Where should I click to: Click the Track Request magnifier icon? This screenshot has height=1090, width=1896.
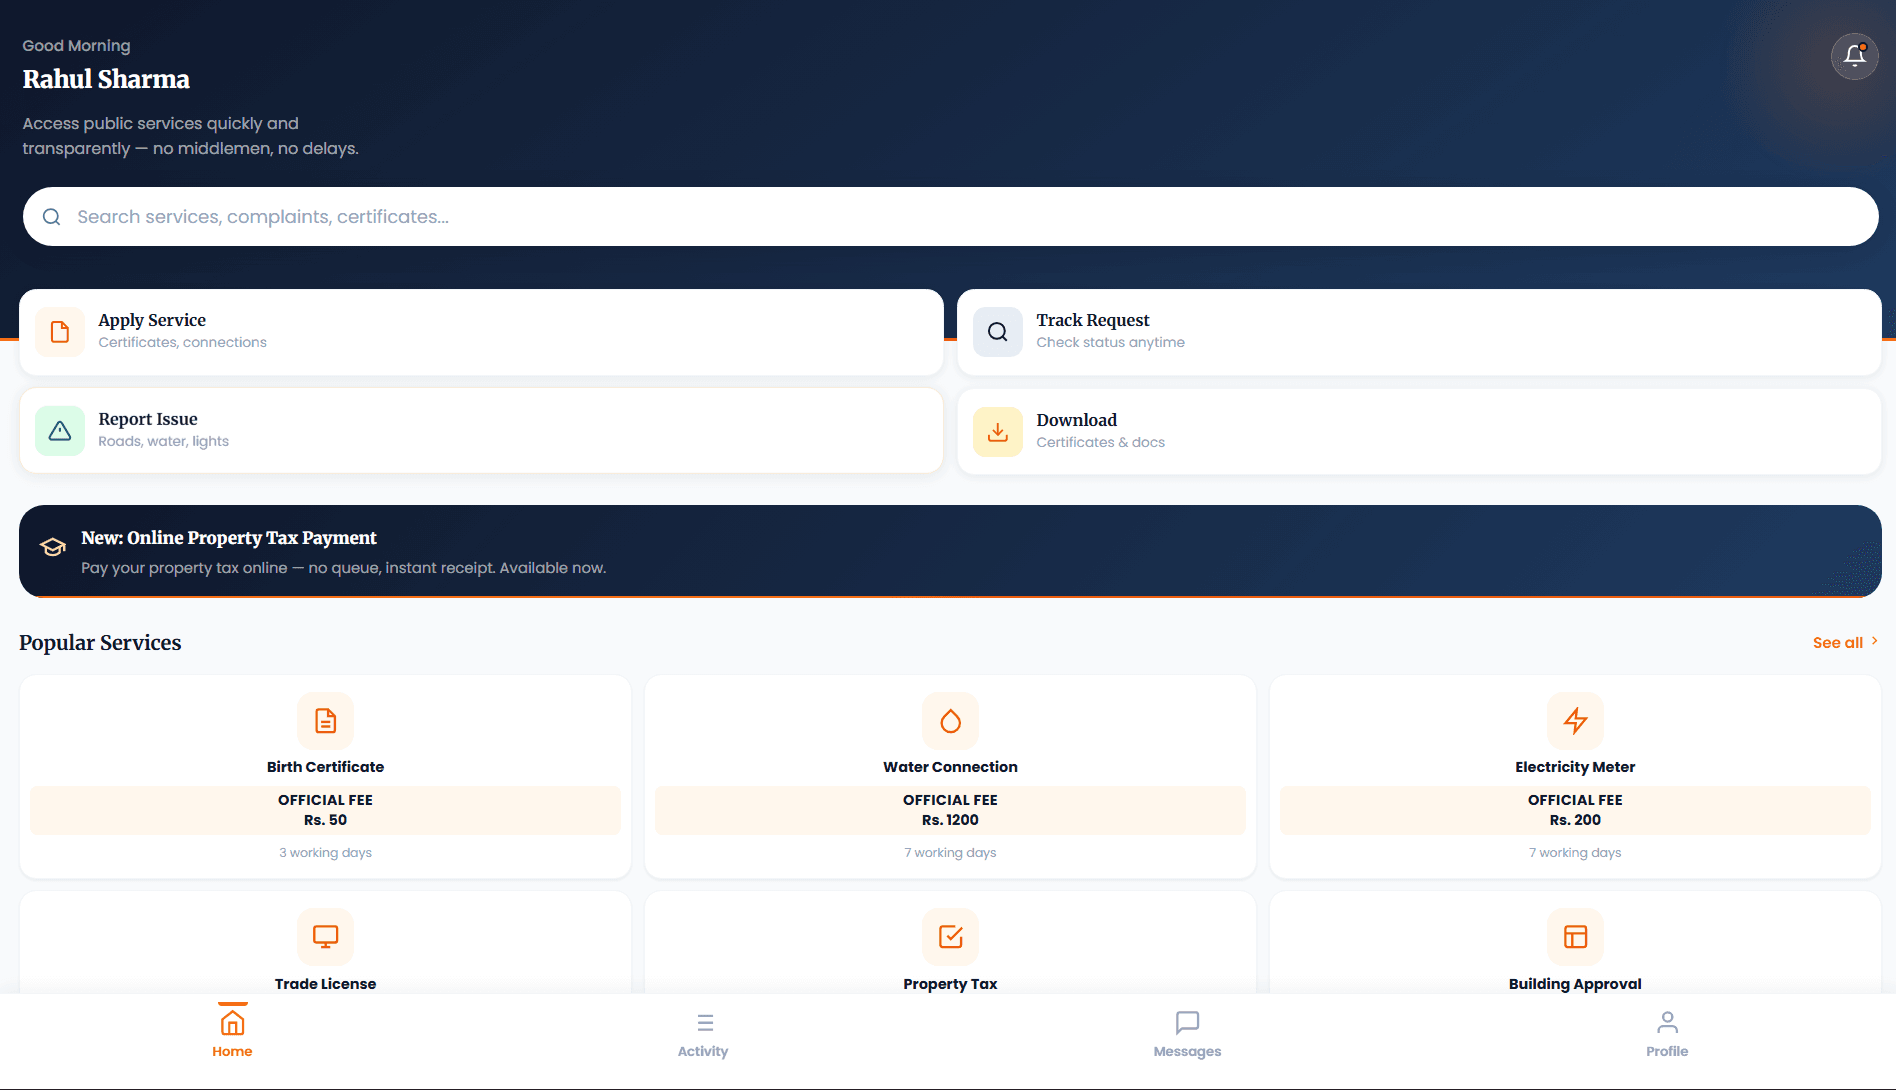tap(998, 332)
